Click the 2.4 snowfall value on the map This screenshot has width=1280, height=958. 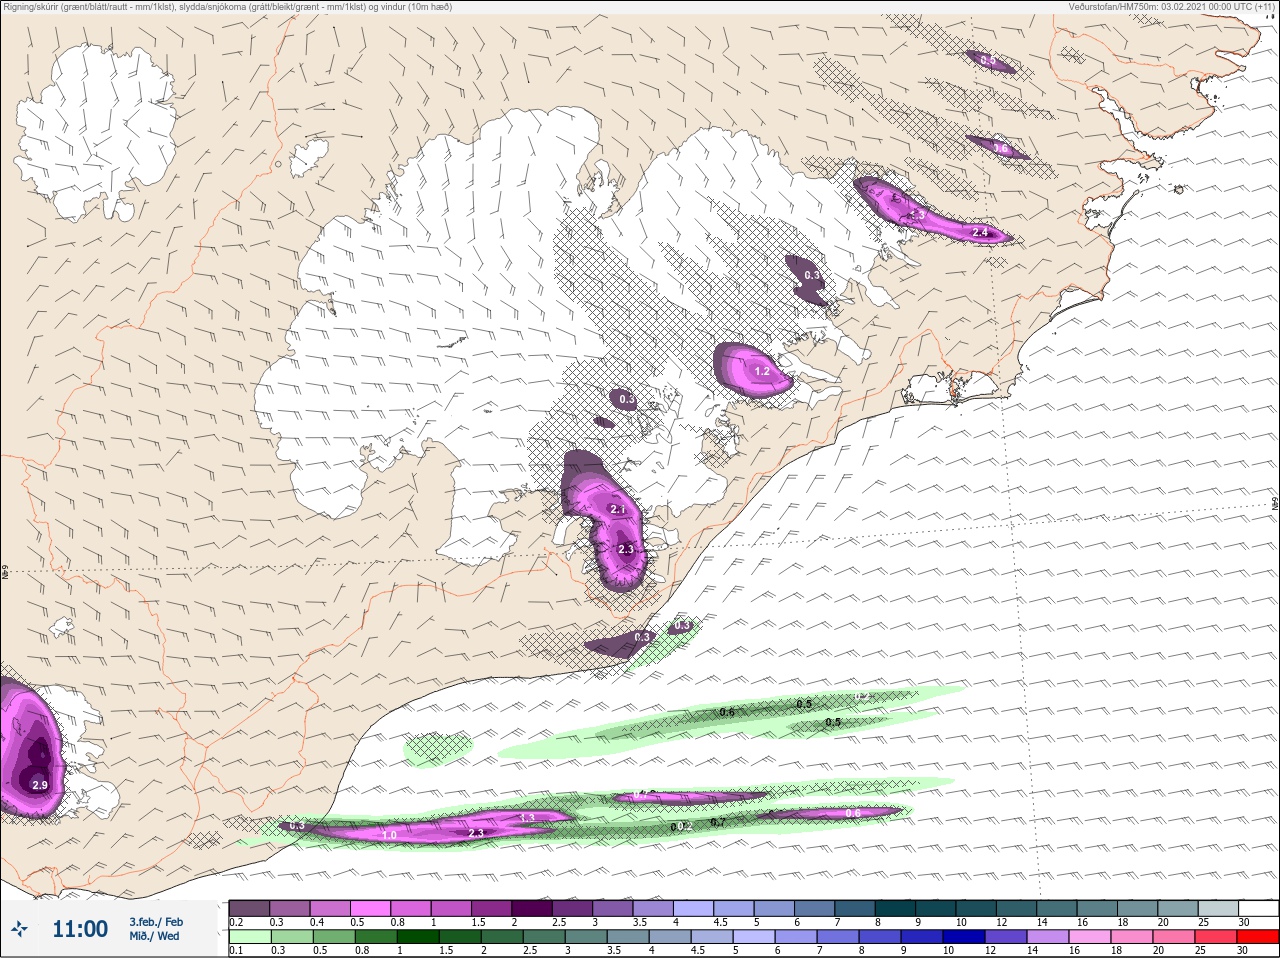(x=980, y=232)
